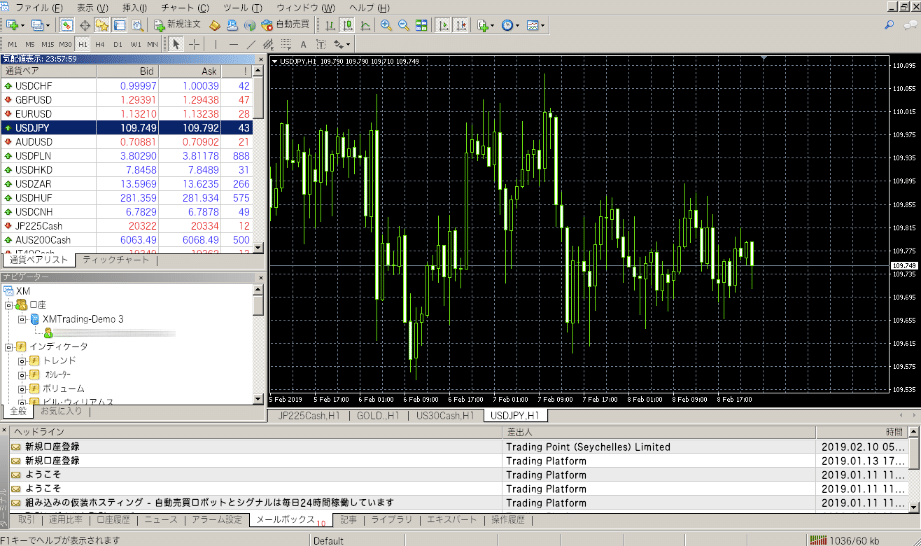Select the crosshair tool

tap(194, 44)
